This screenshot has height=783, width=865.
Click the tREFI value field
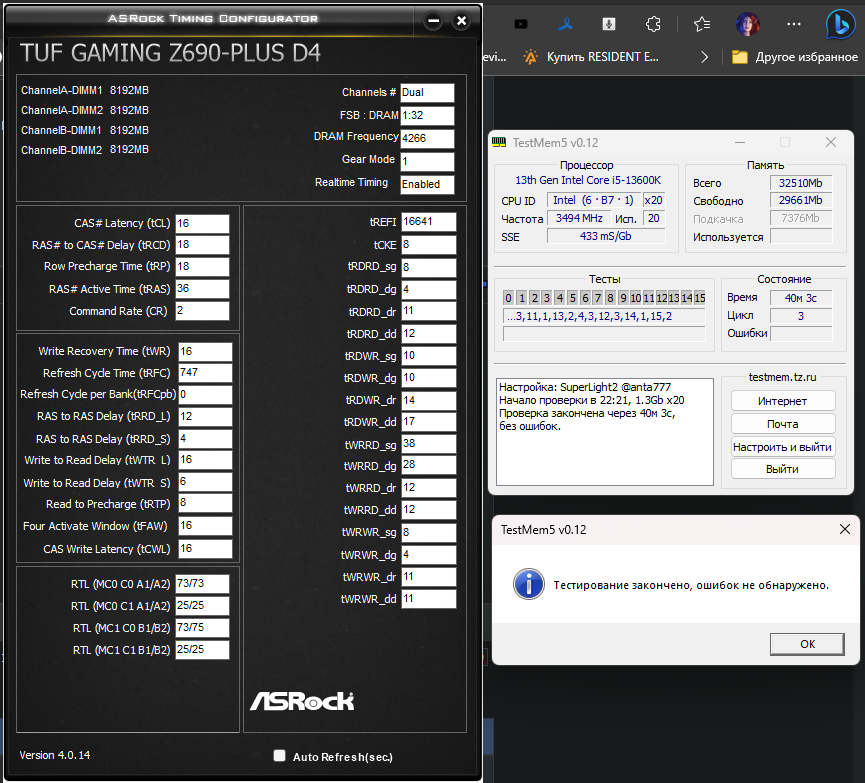tap(429, 222)
